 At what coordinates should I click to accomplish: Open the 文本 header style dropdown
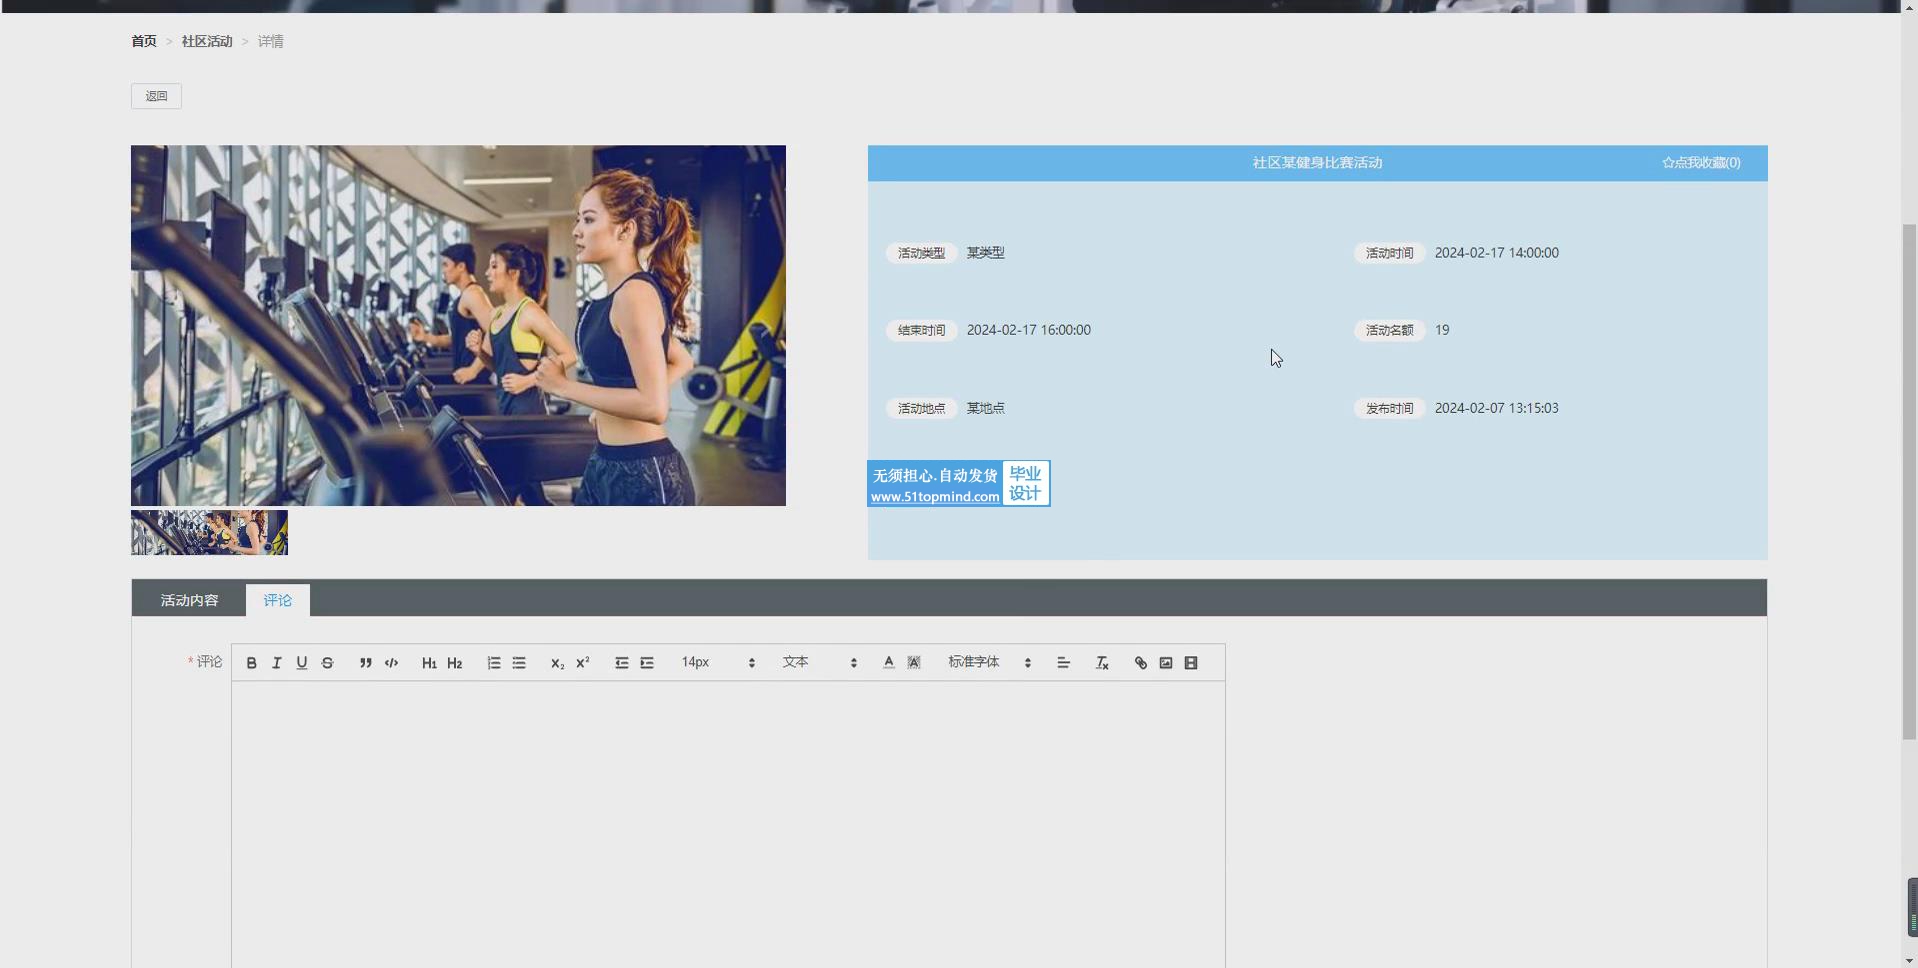click(819, 663)
